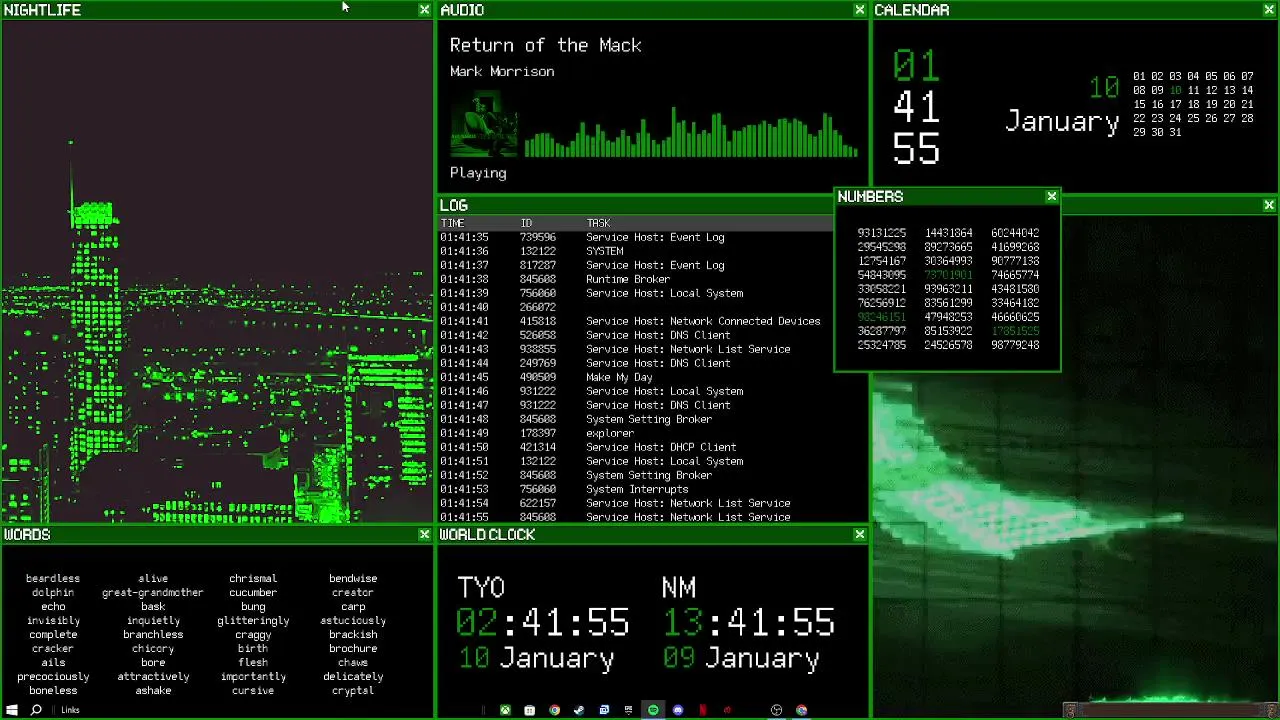Click number 98779248 in NUMBERS
This screenshot has height=720, width=1280.
coord(1015,345)
